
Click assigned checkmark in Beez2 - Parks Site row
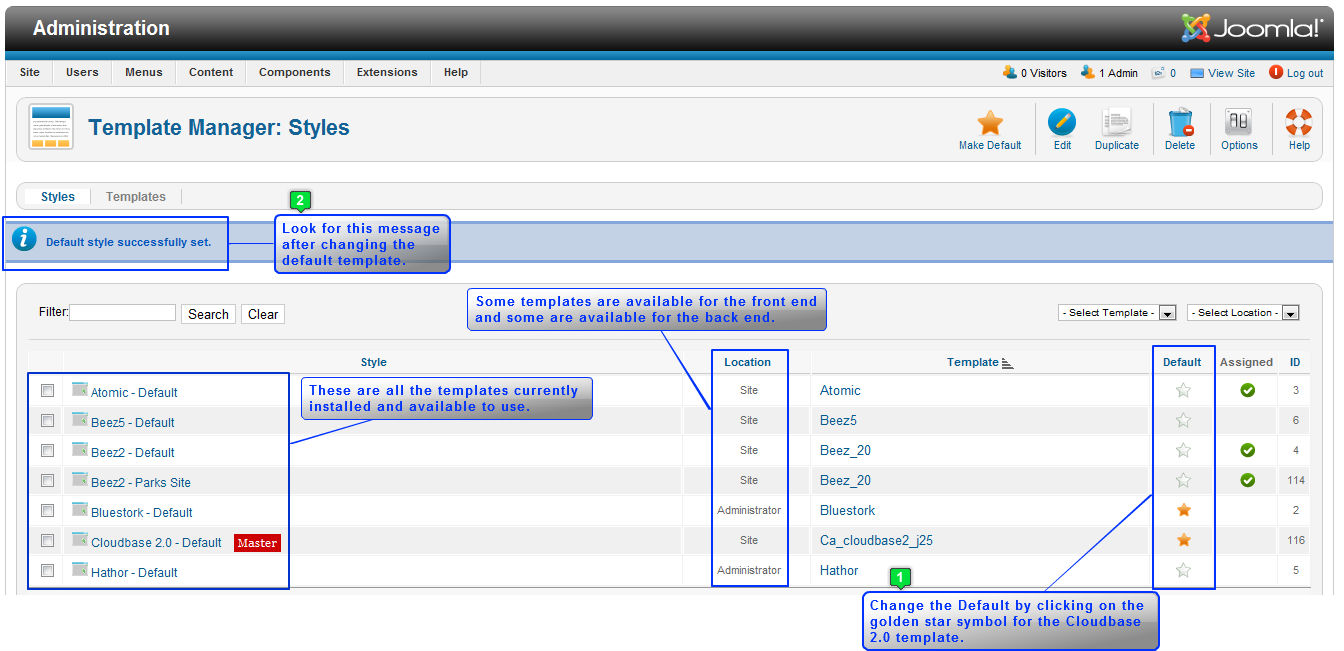click(1248, 480)
